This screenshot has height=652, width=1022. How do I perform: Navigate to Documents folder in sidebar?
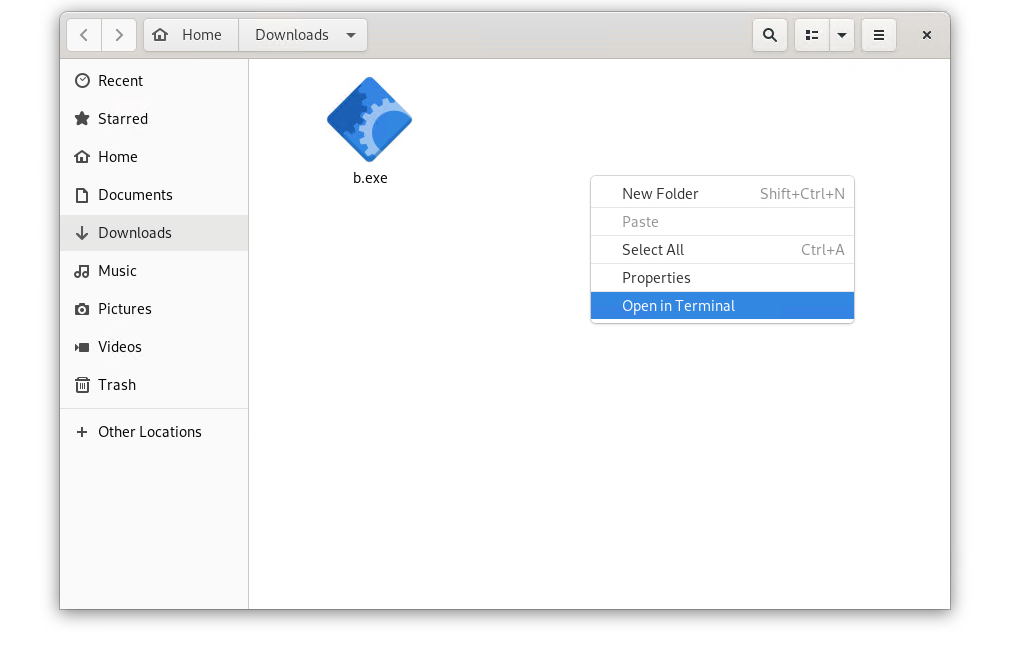pos(135,195)
